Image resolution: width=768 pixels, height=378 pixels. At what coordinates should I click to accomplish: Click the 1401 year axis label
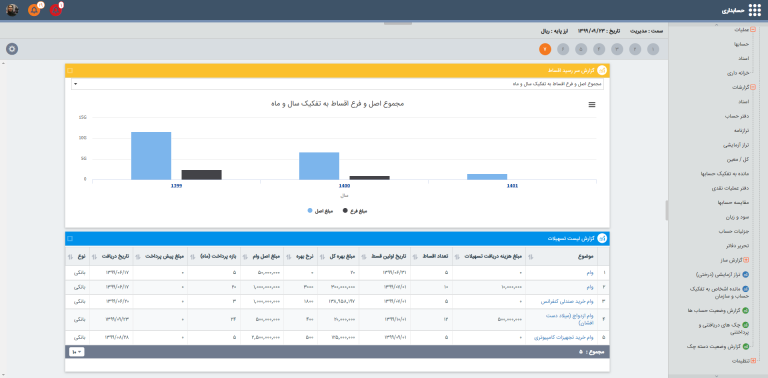(512, 186)
